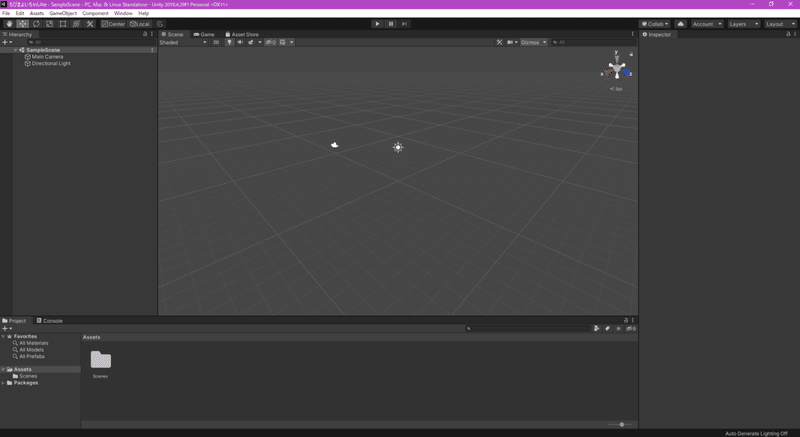Select the Move tool
Screen dimensions: 800x437
click(23, 24)
